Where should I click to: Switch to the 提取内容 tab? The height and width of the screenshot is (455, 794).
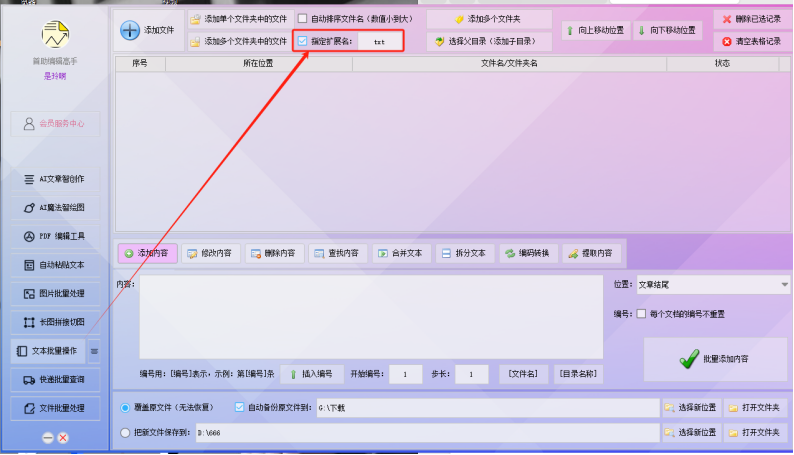point(592,253)
